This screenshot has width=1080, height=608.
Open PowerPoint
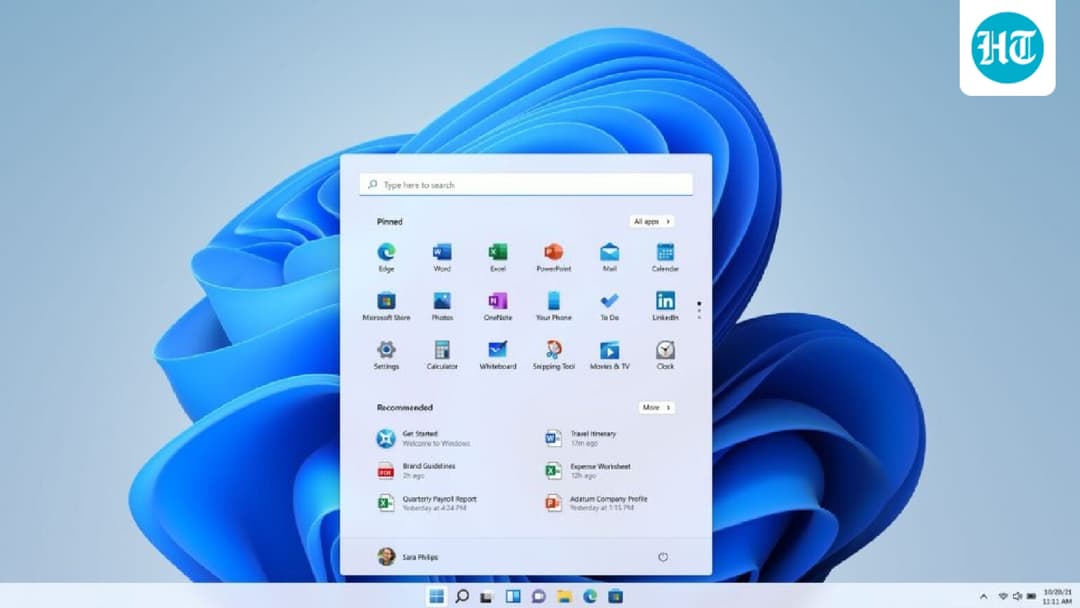553,256
